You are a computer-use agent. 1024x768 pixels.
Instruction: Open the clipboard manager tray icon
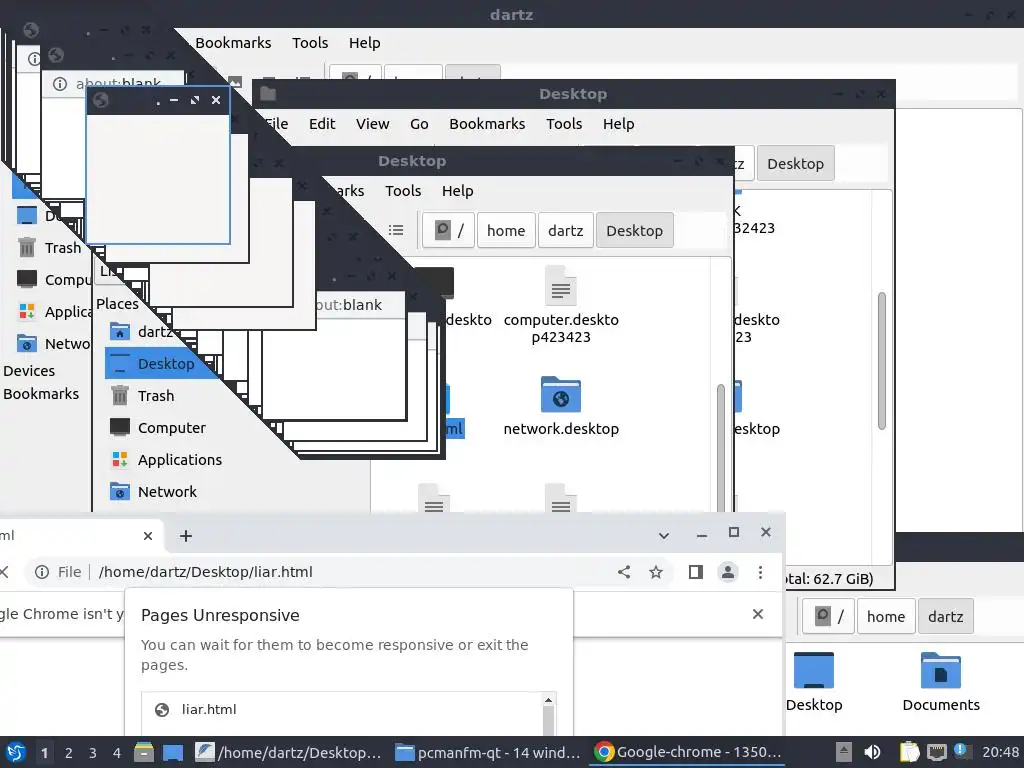point(910,752)
